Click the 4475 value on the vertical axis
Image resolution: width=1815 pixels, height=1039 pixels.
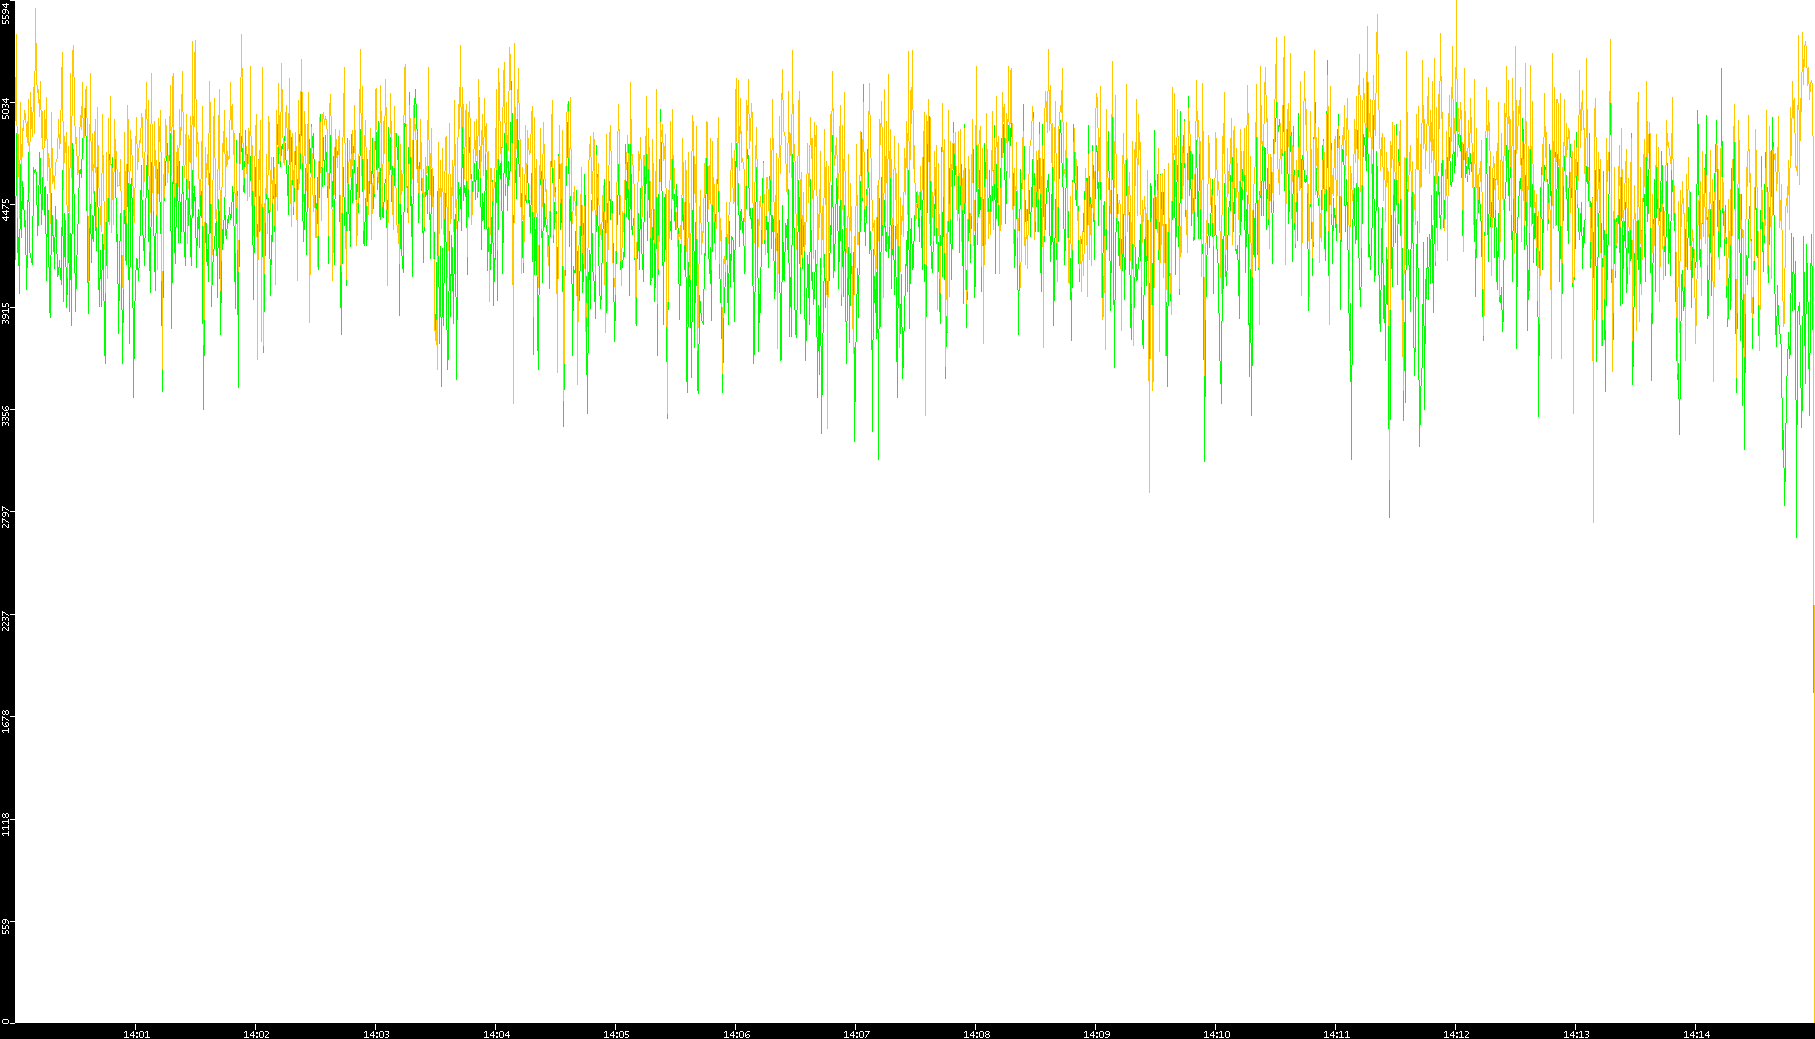pyautogui.click(x=6, y=210)
